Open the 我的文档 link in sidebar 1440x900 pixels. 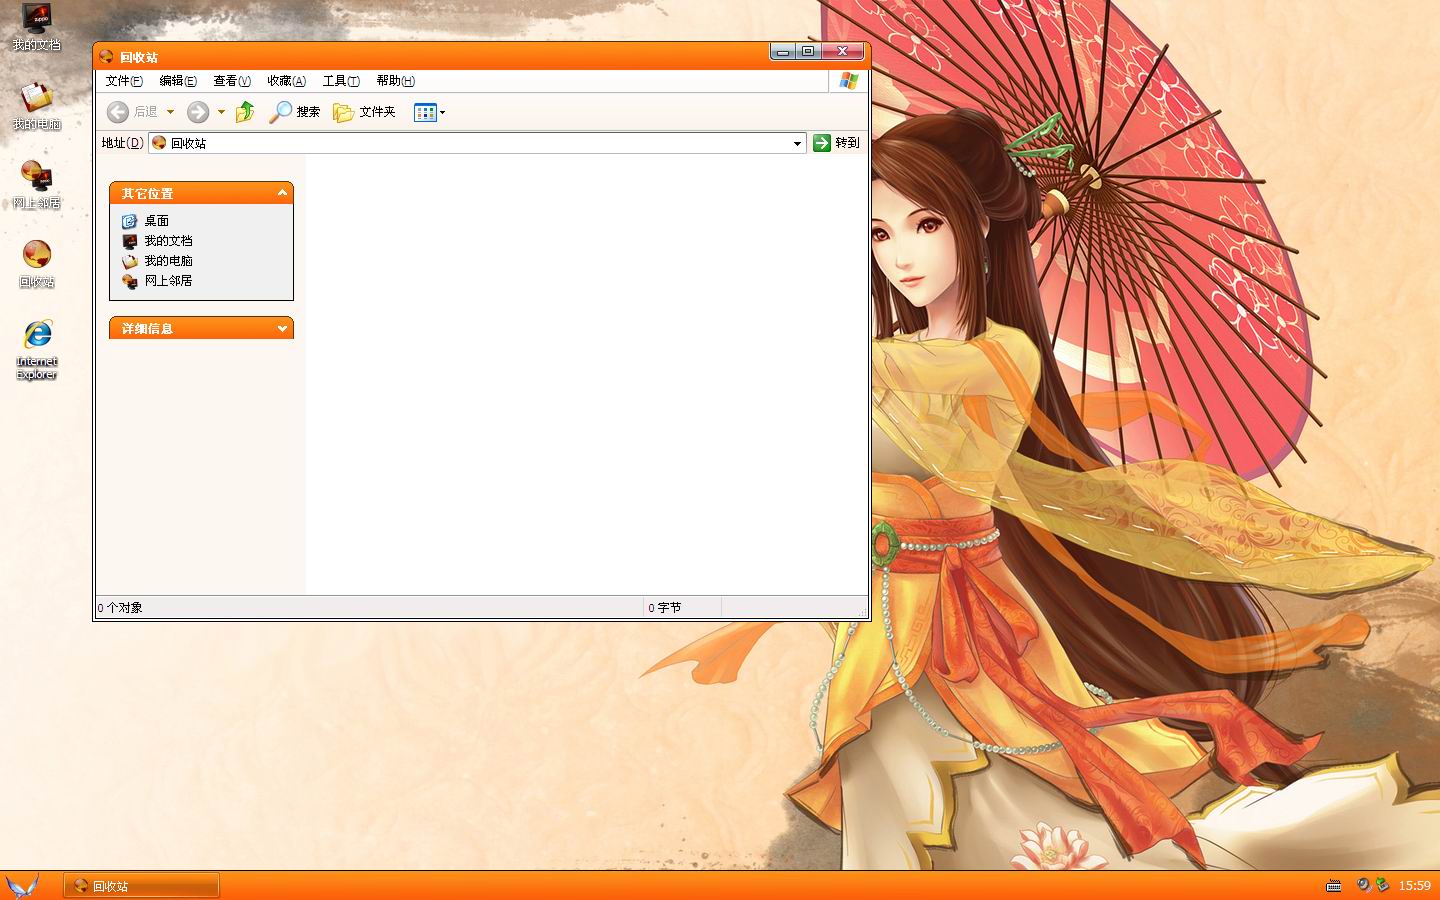pos(168,241)
